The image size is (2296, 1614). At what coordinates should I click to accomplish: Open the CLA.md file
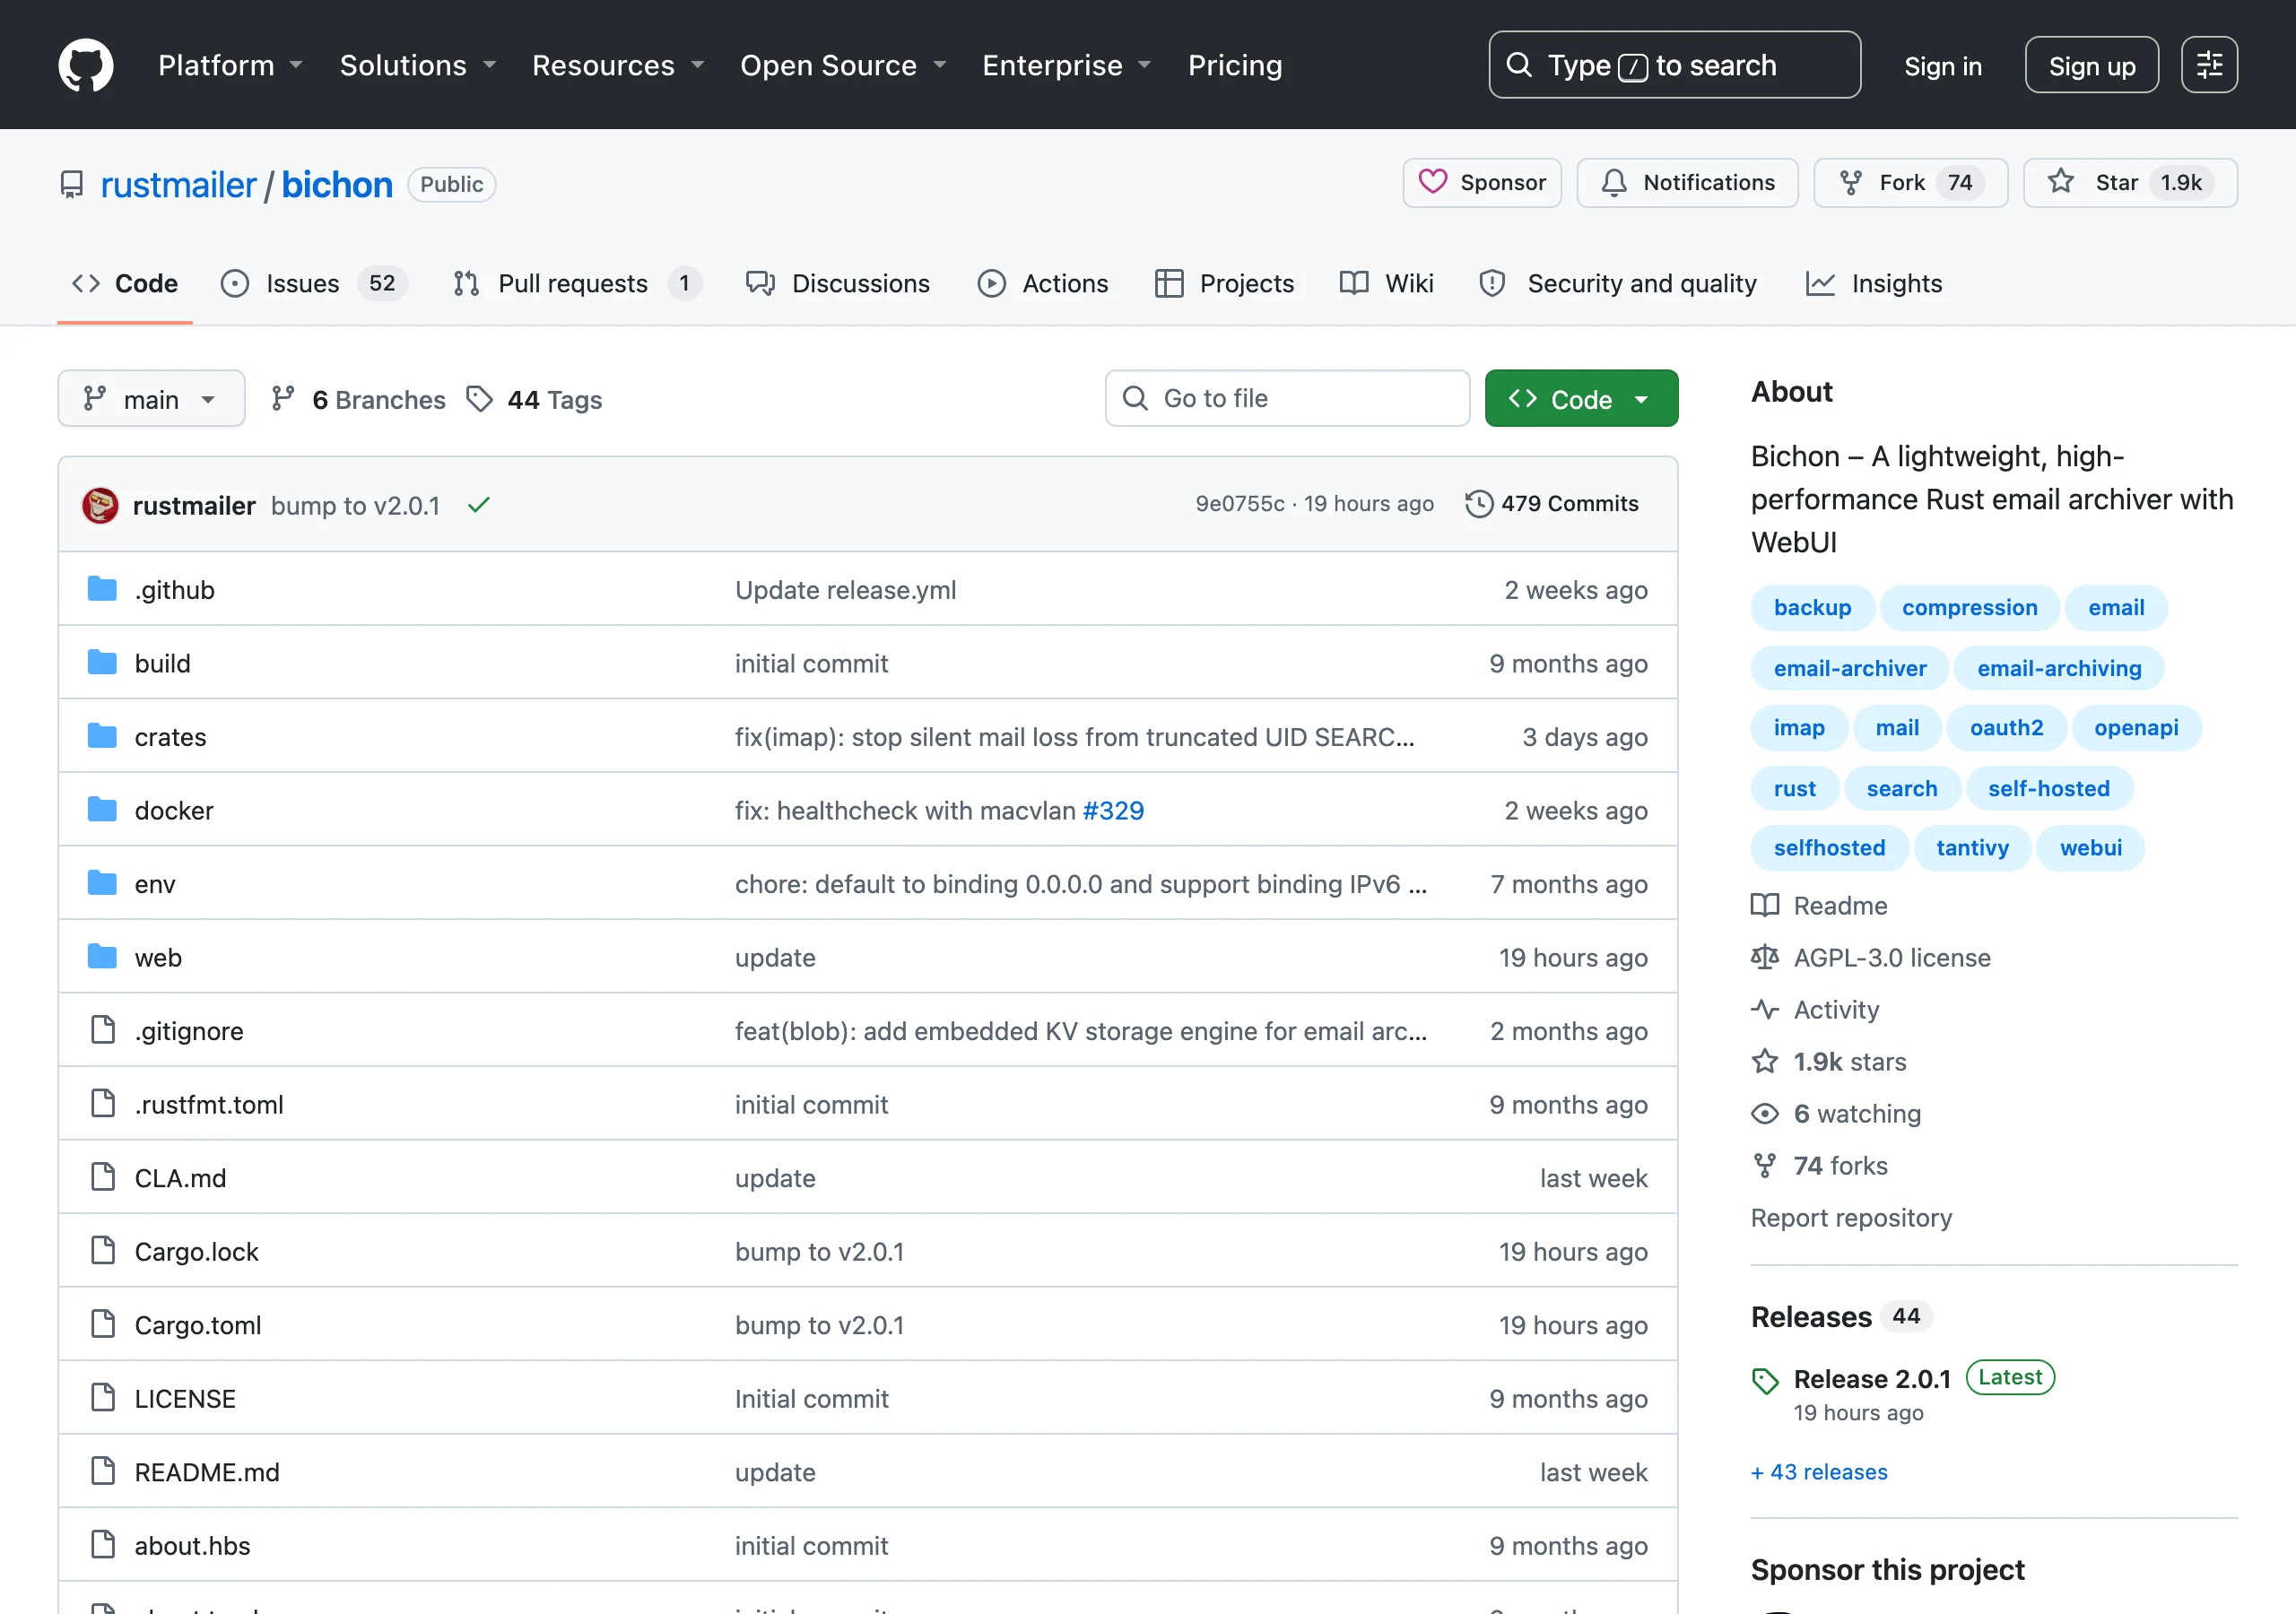[180, 1178]
